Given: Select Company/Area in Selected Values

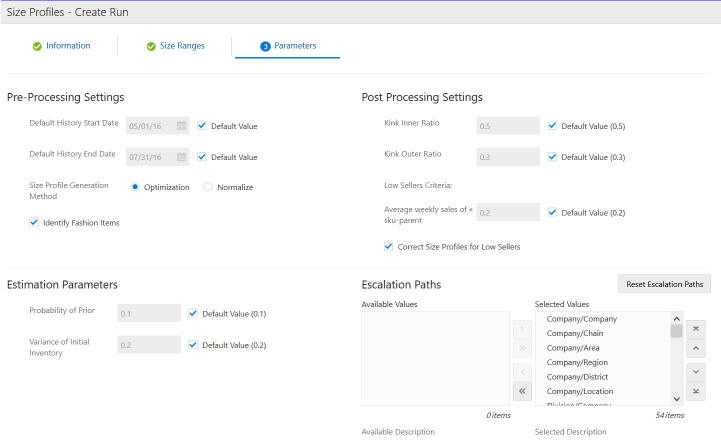Looking at the screenshot, I should coord(573,348).
